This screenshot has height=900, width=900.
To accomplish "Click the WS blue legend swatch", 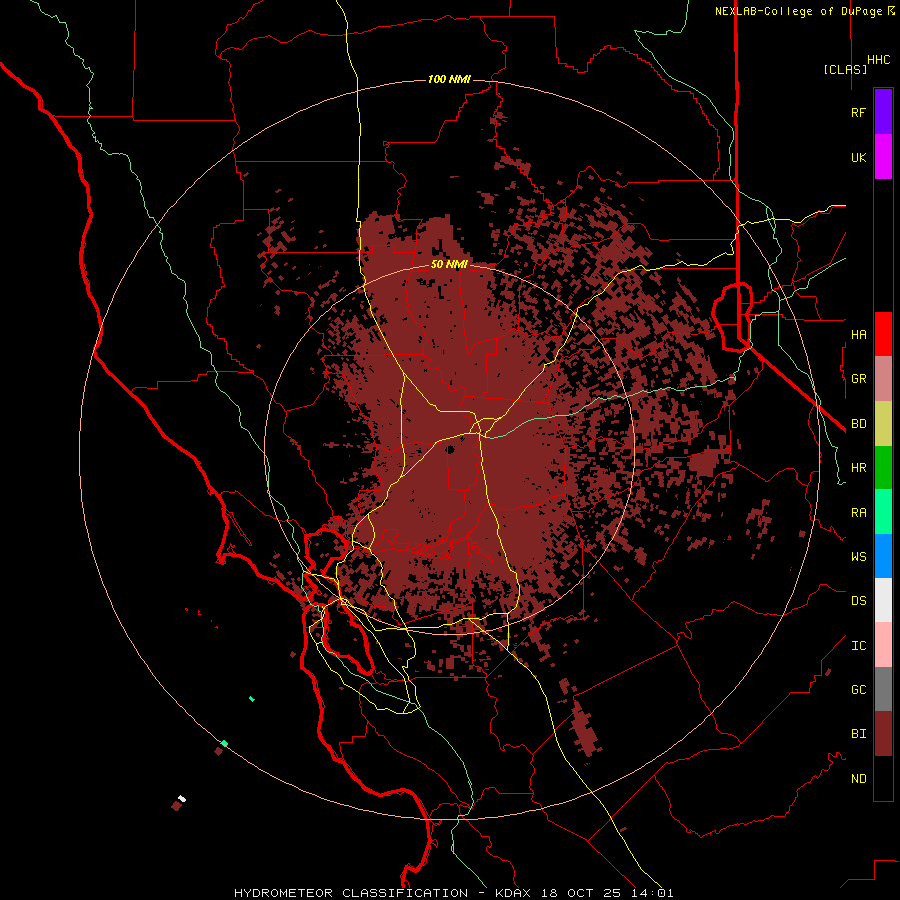I will tap(883, 556).
